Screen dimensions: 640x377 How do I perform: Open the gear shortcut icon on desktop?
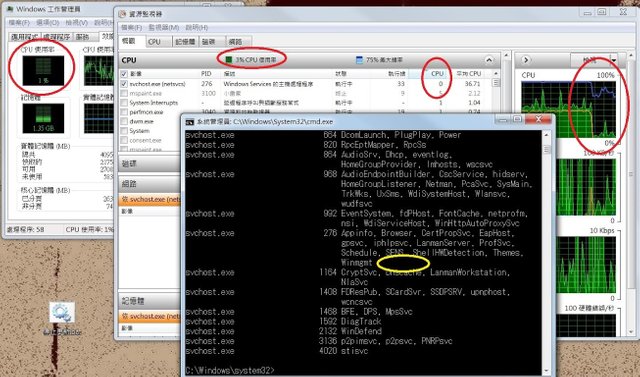pos(62,313)
